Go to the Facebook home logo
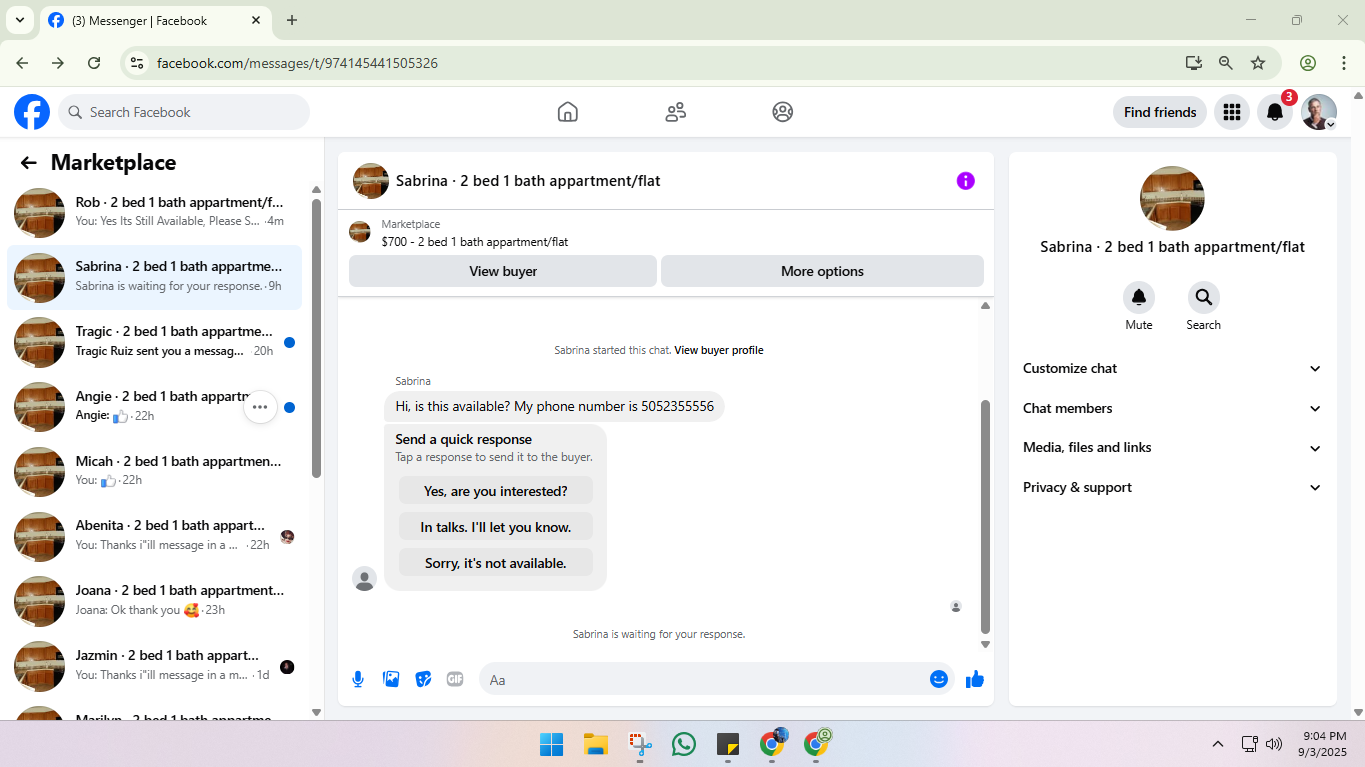 point(32,112)
